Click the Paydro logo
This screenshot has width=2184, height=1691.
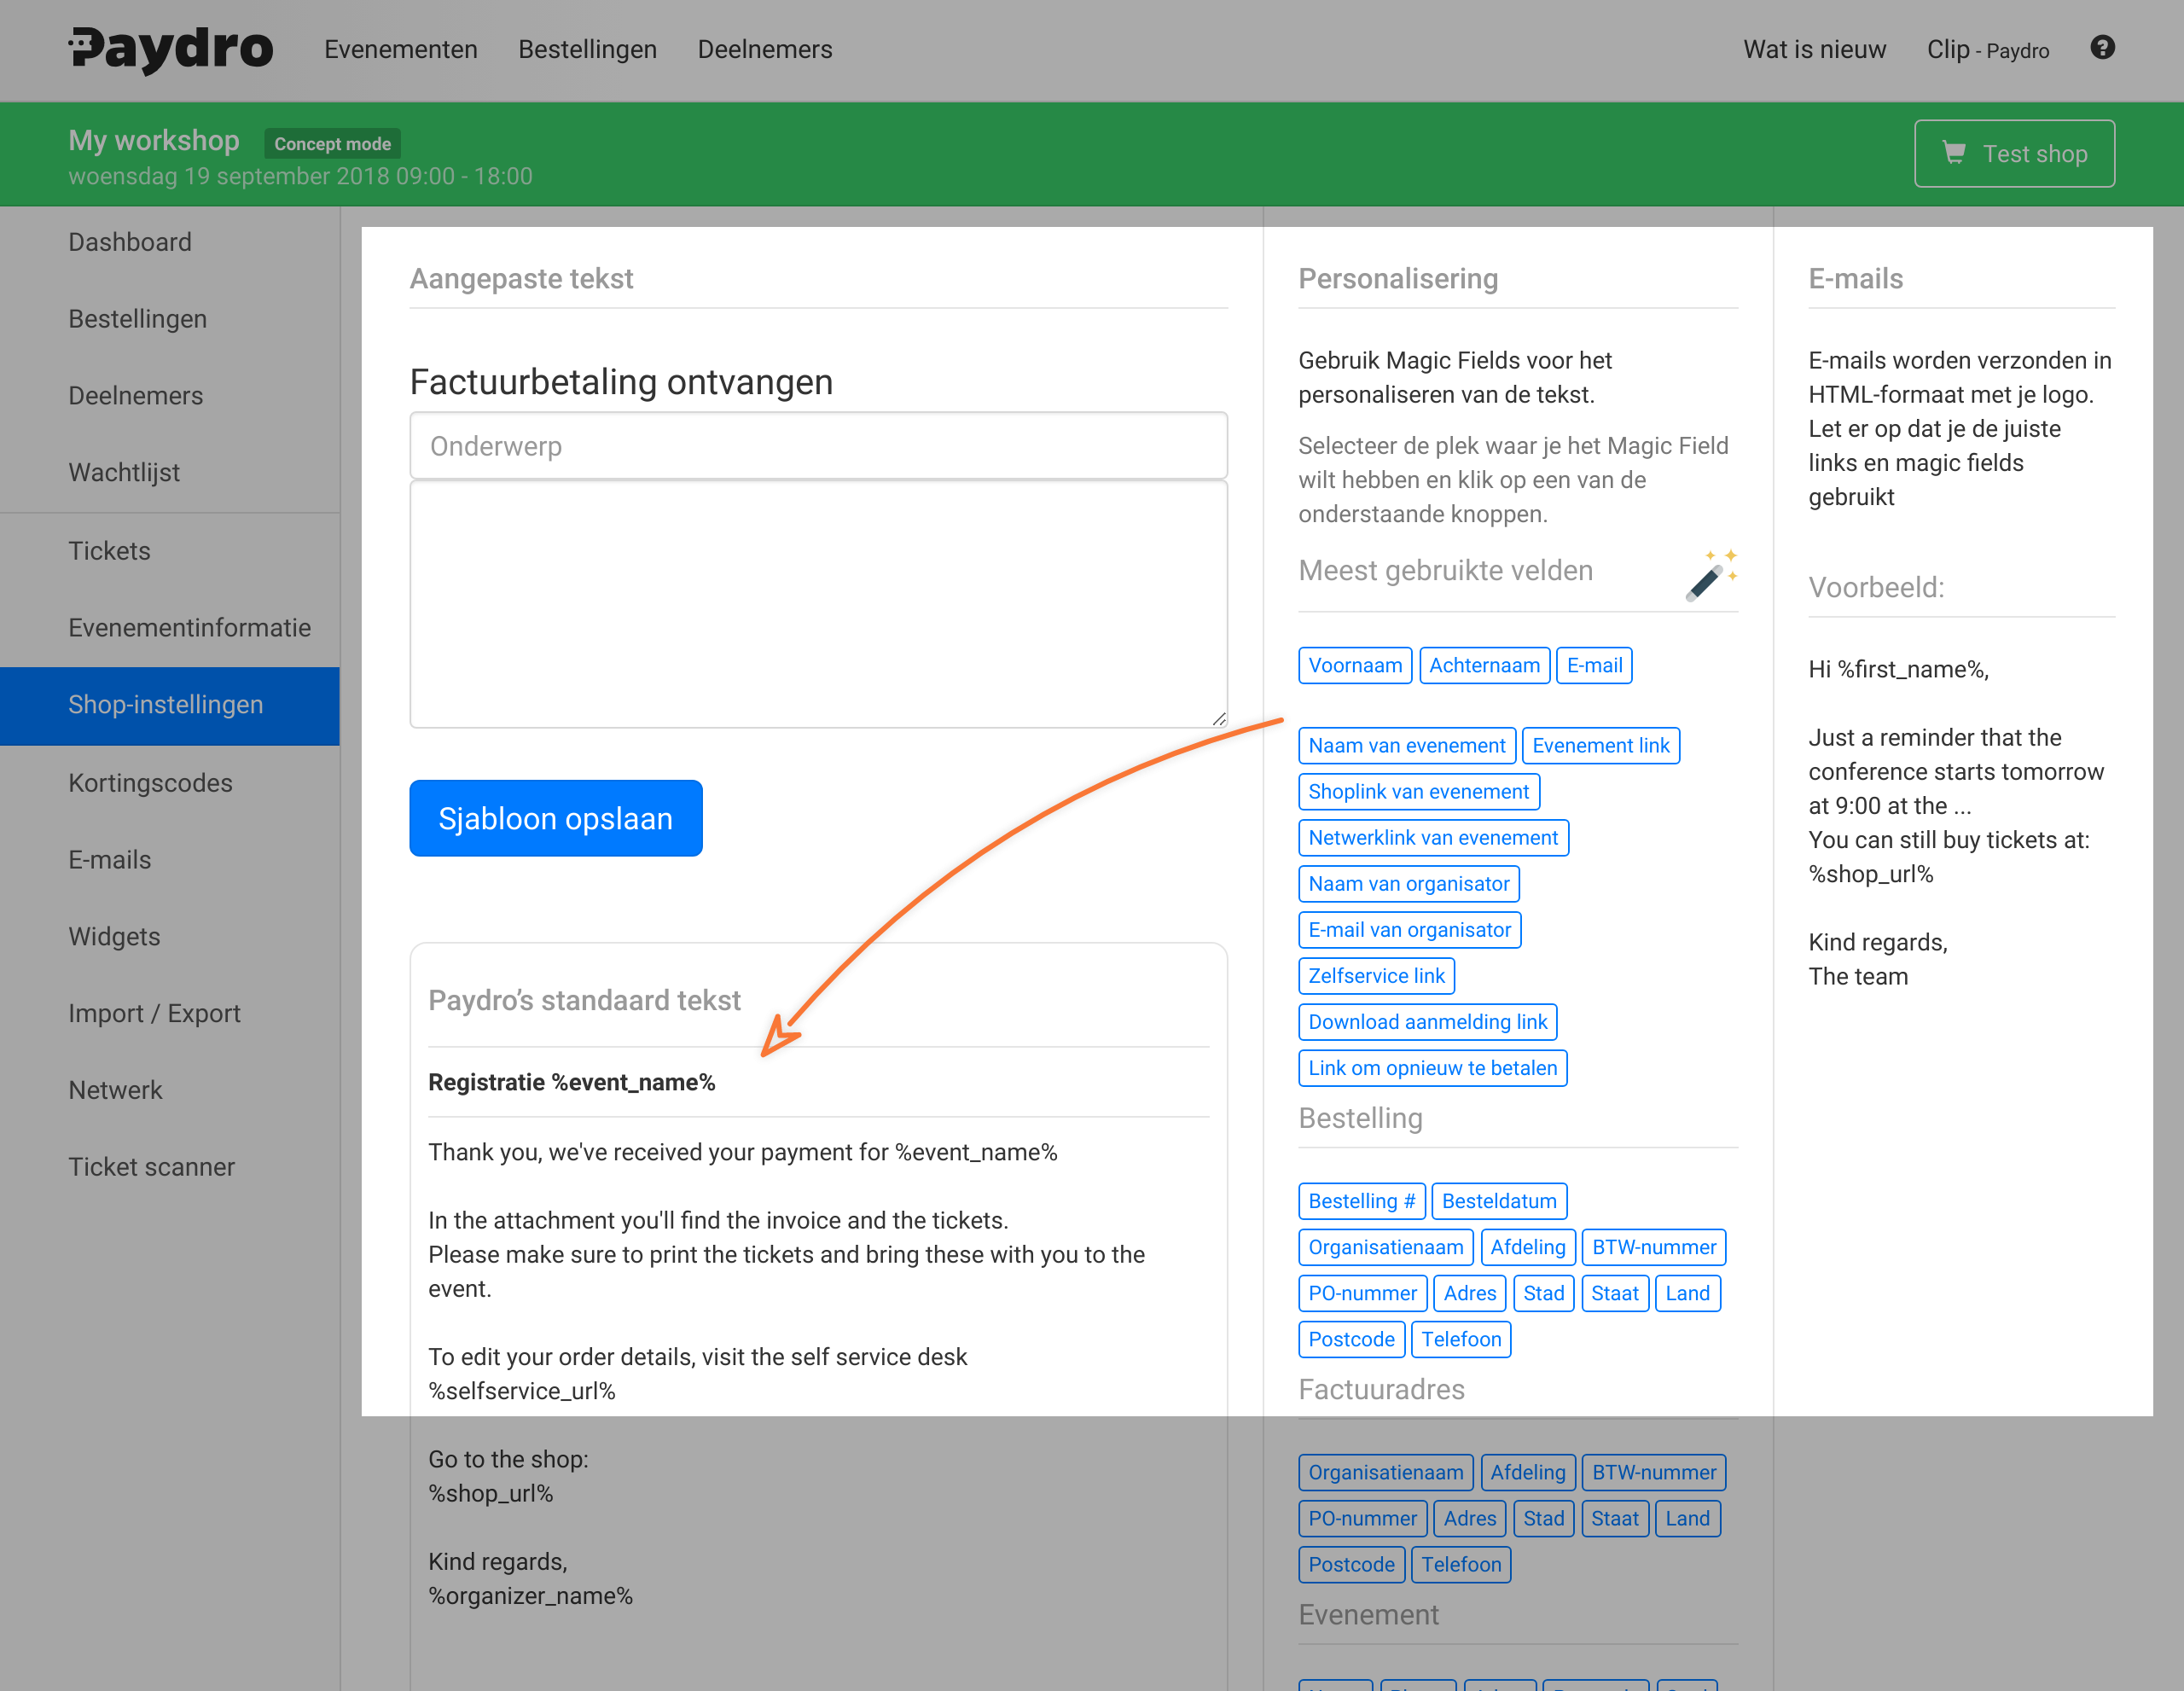point(171,48)
